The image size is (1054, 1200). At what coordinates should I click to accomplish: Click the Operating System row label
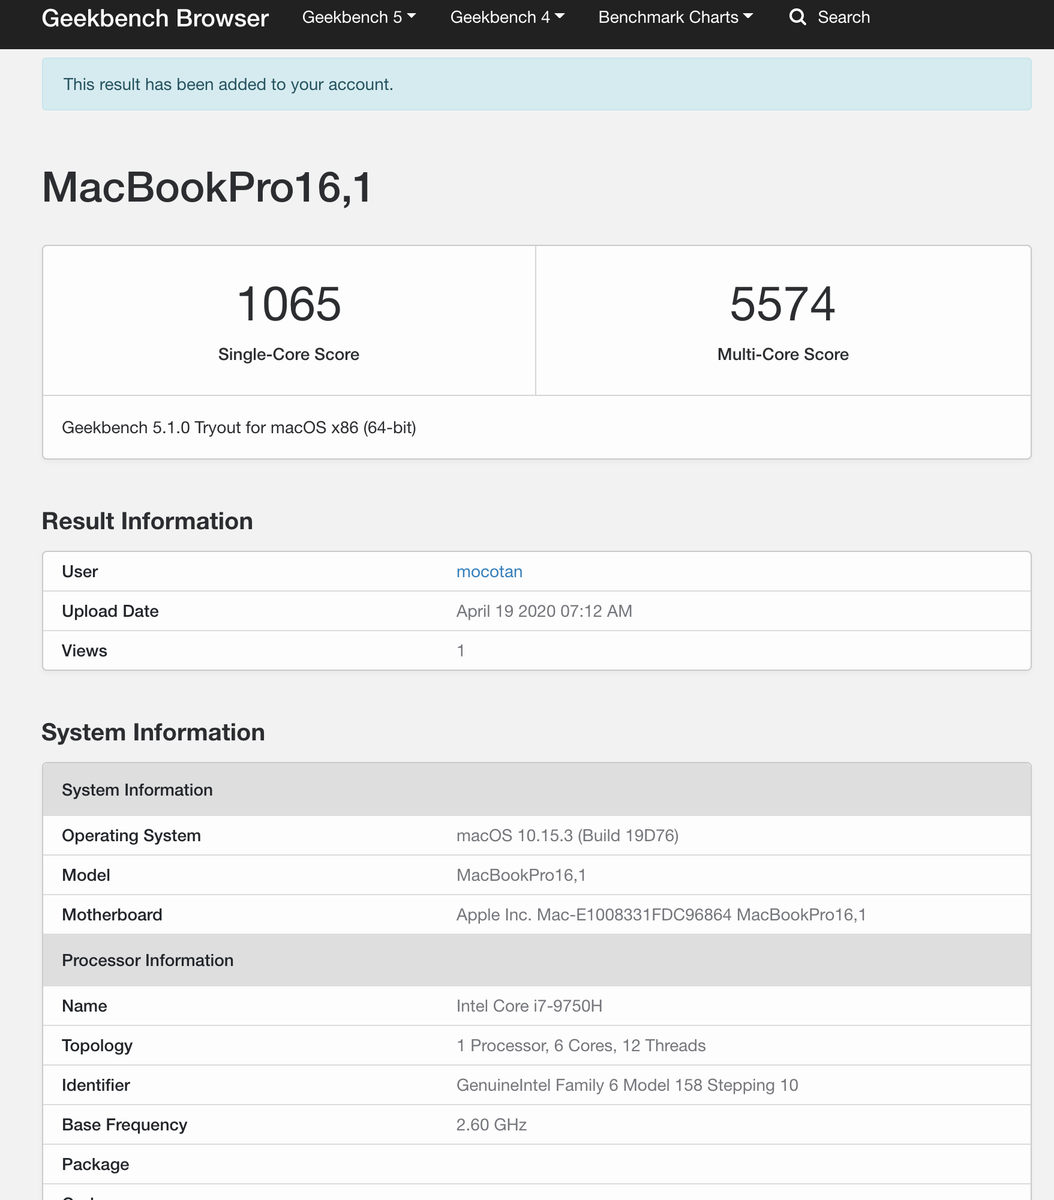[x=131, y=836]
